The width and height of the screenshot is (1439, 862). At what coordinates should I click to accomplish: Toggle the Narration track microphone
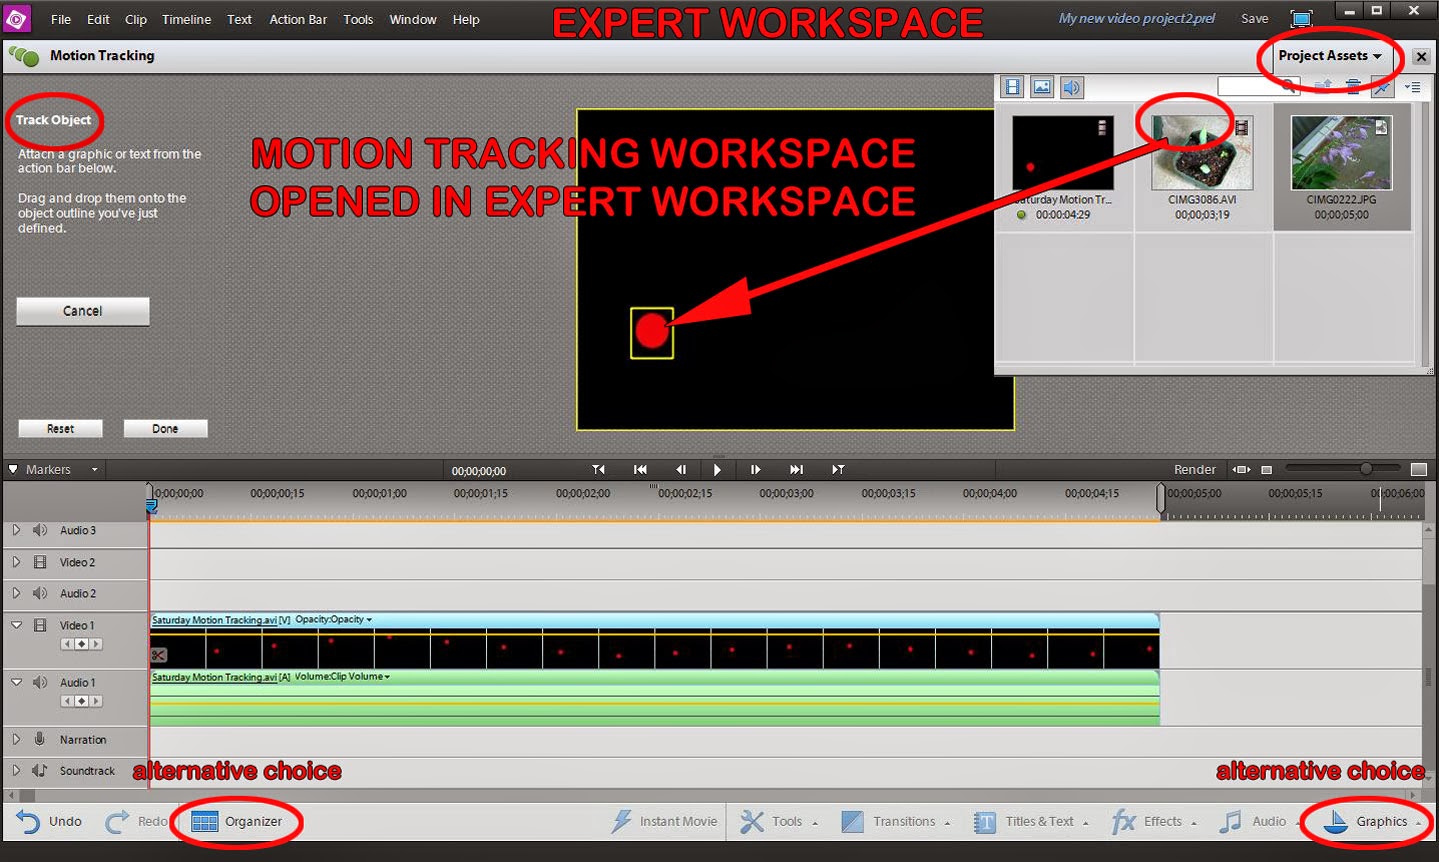(x=40, y=739)
